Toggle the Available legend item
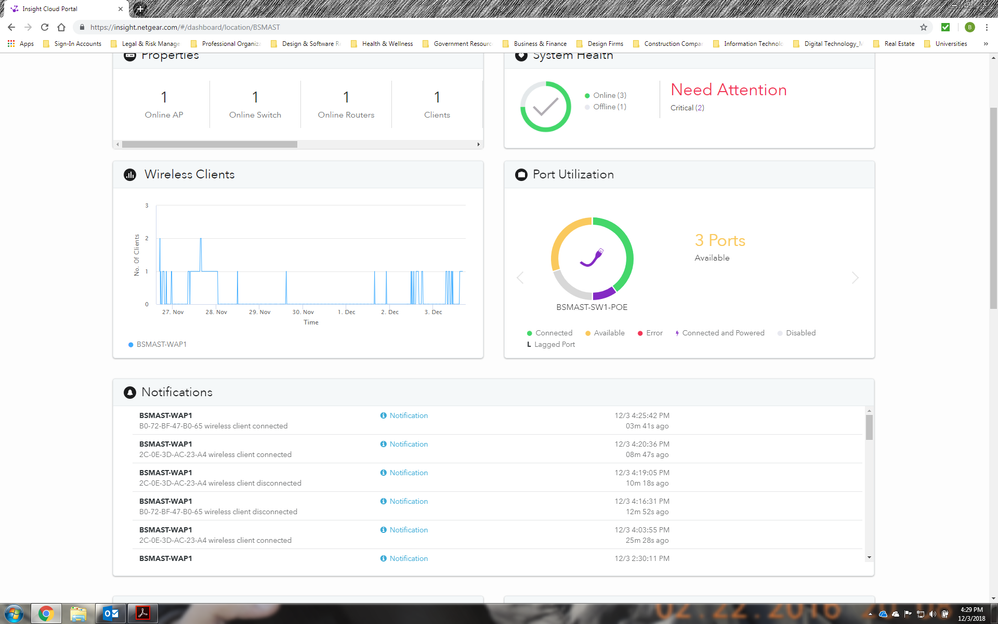This screenshot has width=998, height=624. point(605,333)
